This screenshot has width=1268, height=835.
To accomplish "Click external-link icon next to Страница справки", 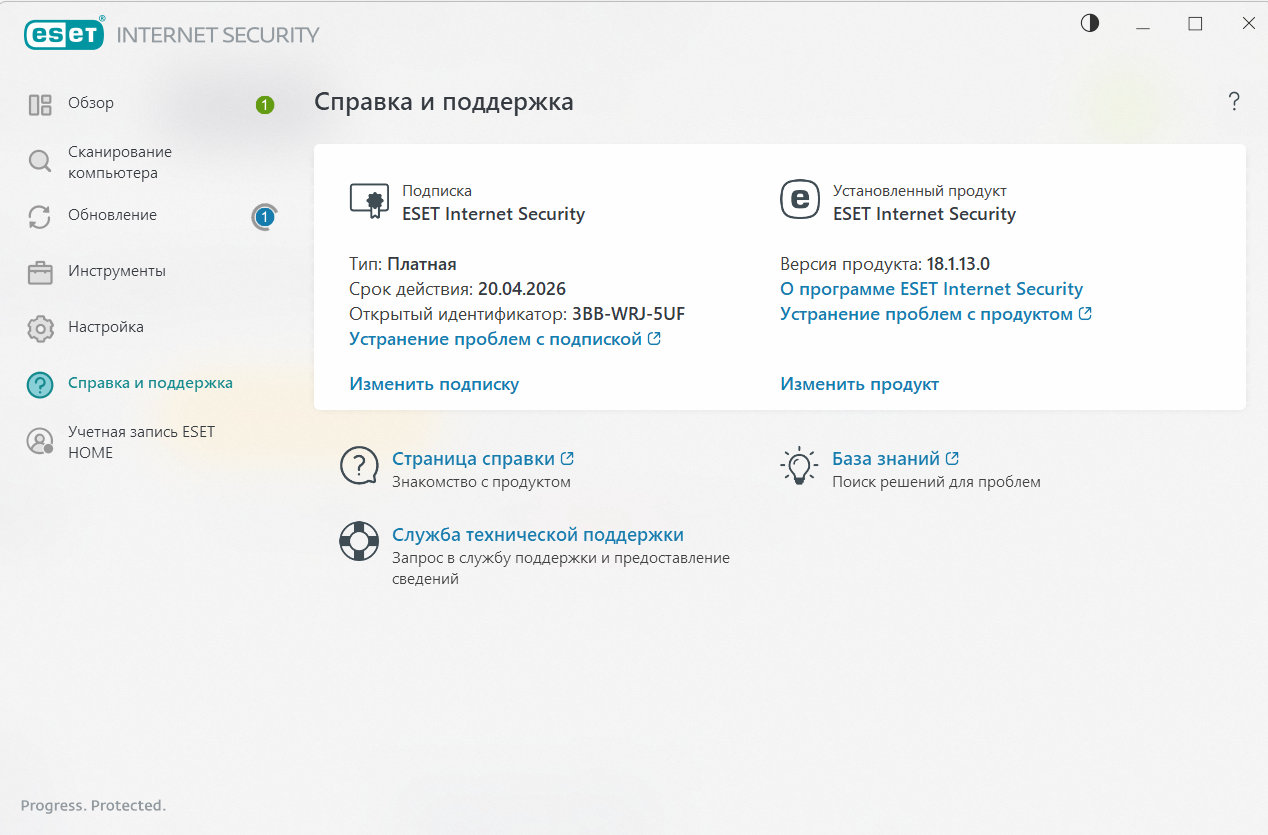I will pos(567,458).
